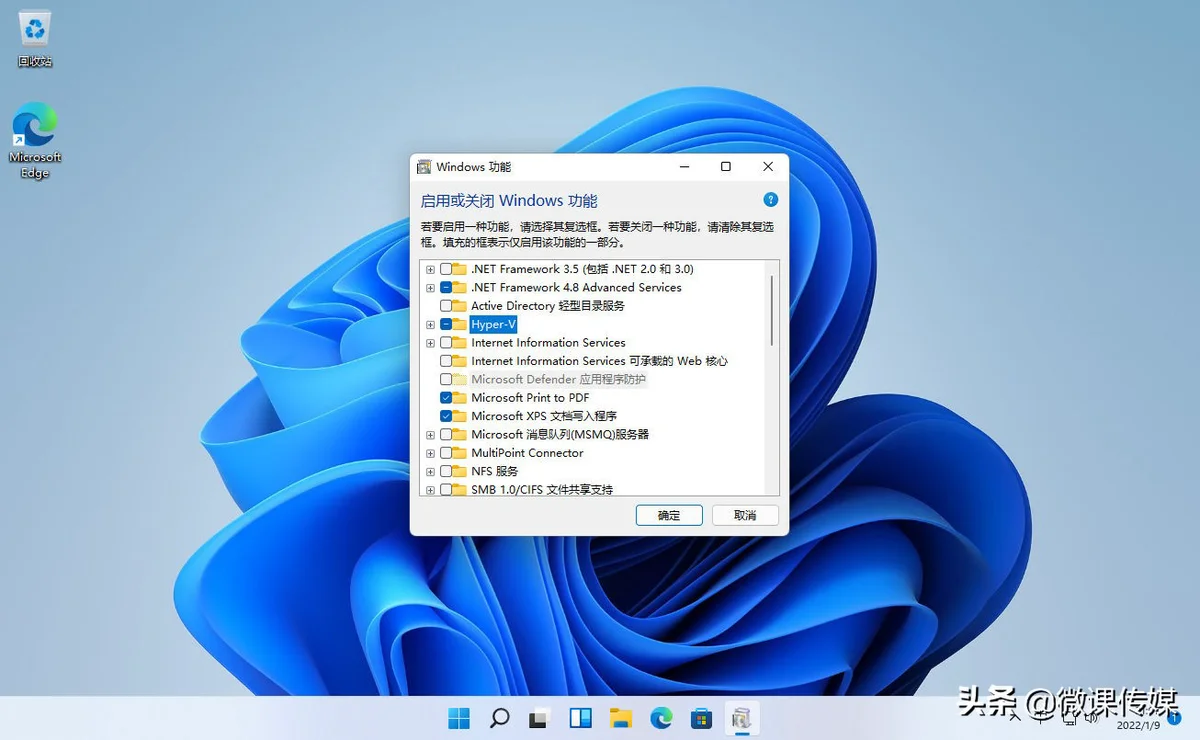The image size is (1200, 740).
Task: Select the Active Directory 轻型目录服务 label
Action: pos(548,306)
